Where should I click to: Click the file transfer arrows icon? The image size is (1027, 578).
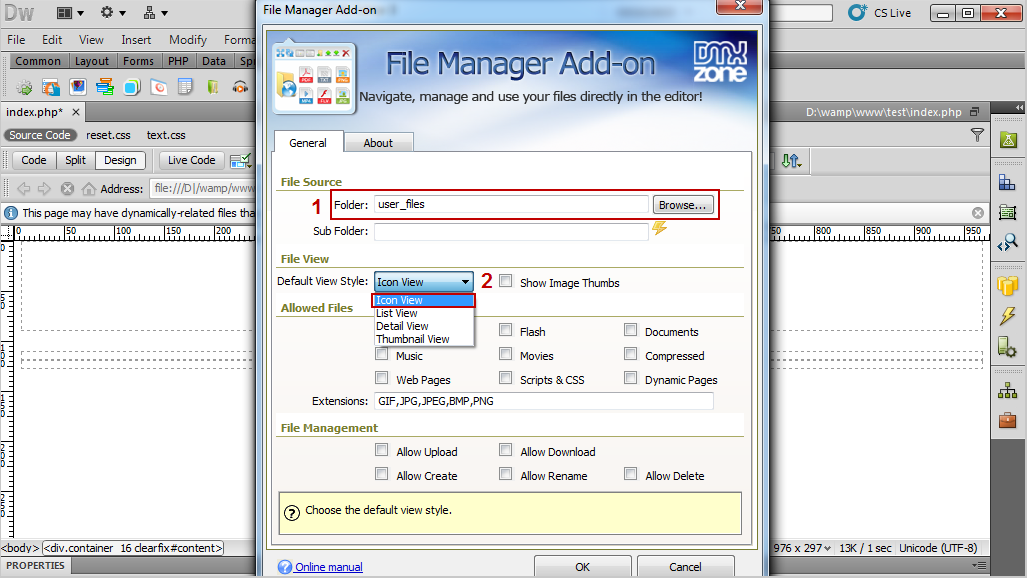tap(791, 161)
